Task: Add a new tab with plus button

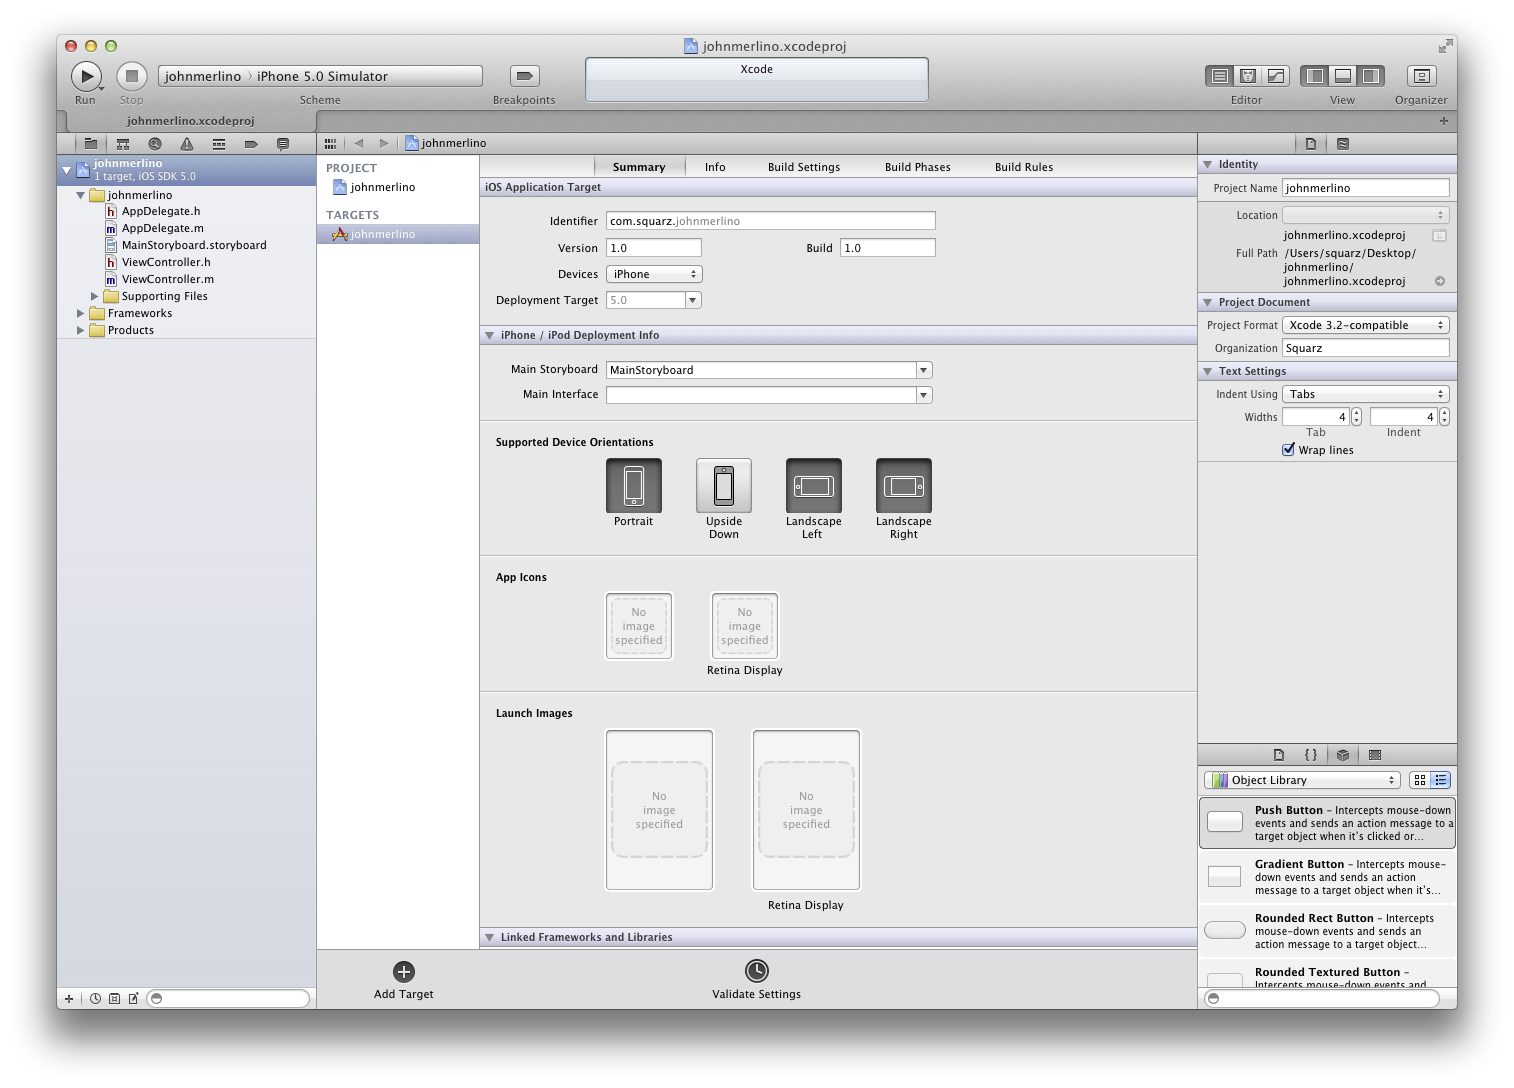Action: point(1443,121)
